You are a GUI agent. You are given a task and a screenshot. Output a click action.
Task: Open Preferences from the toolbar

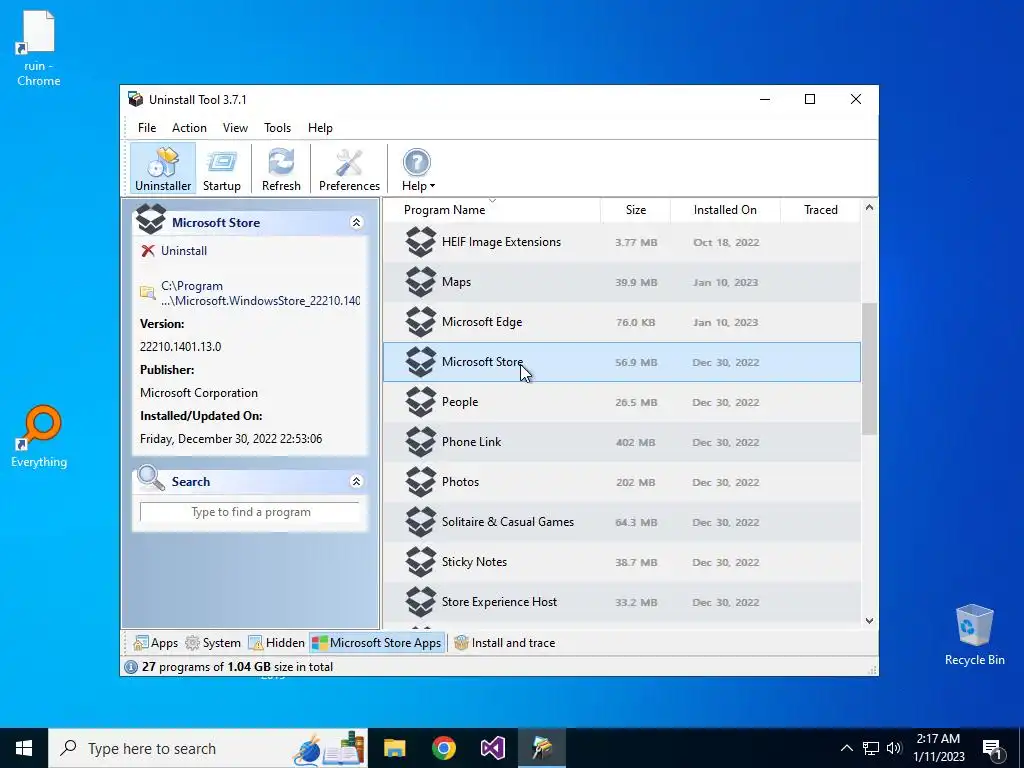[349, 168]
